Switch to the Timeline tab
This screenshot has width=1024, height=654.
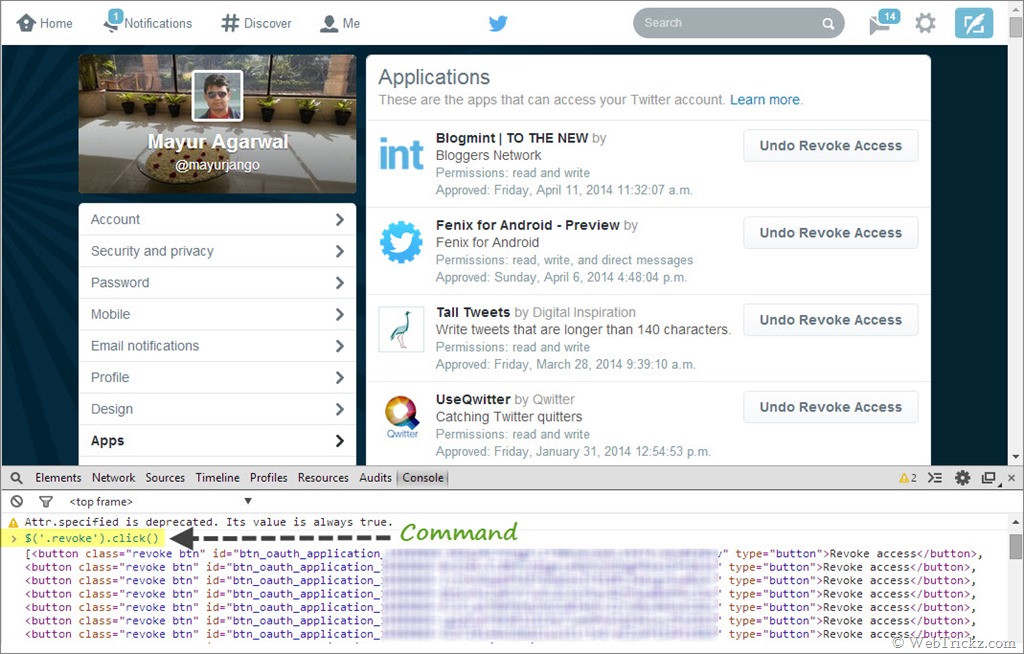coord(217,478)
